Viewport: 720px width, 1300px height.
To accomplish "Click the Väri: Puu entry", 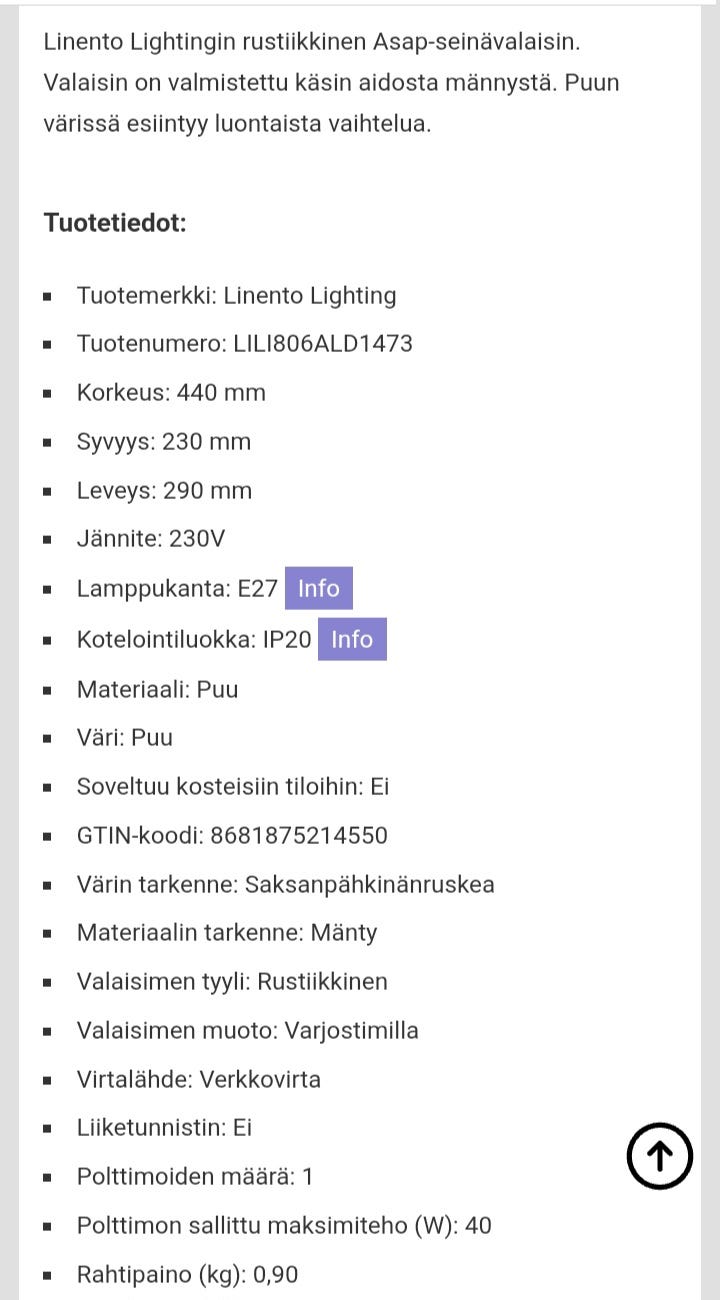I will [124, 738].
